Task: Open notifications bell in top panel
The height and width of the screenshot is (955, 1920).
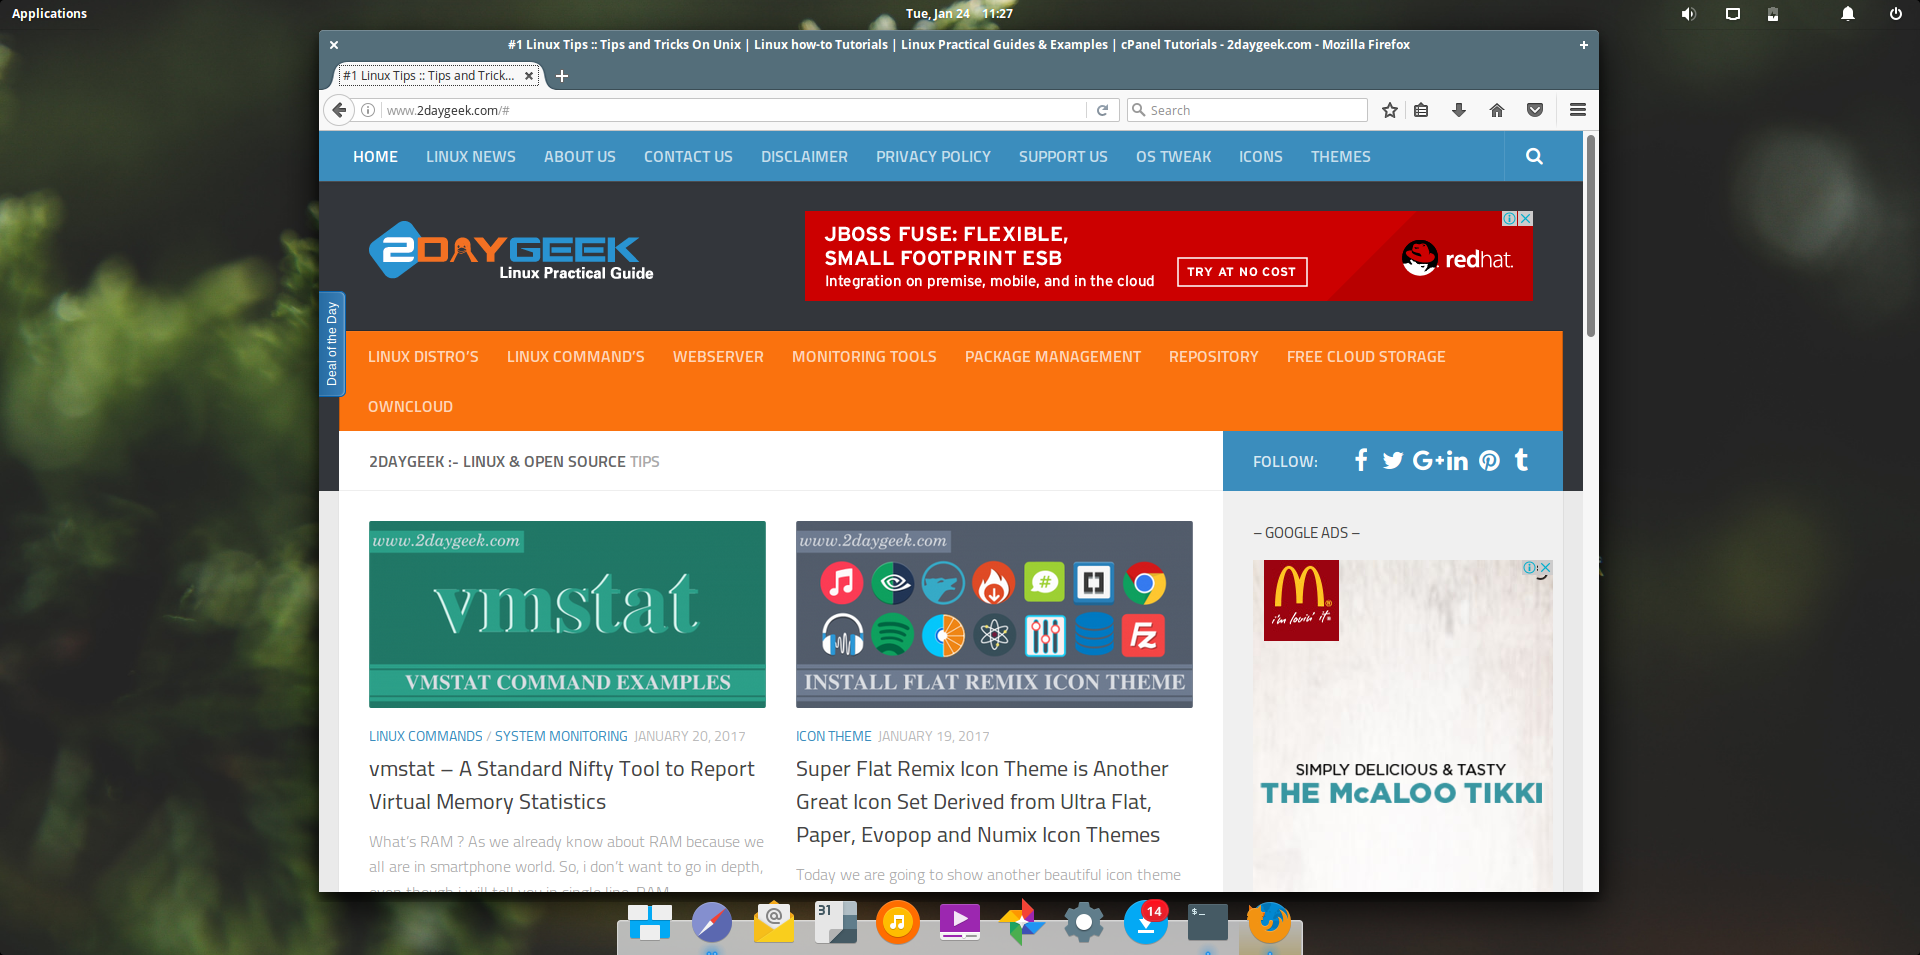Action: (x=1848, y=14)
